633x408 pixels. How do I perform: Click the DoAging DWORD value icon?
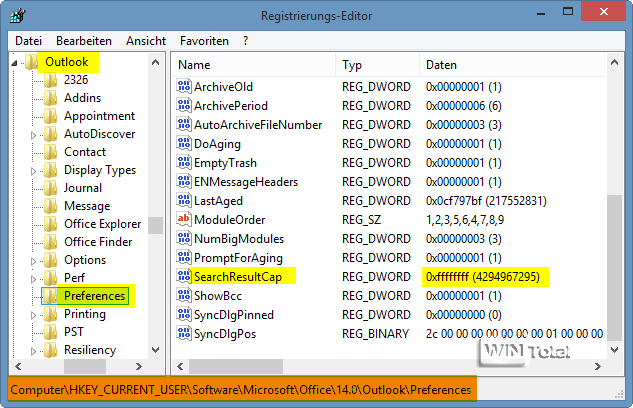[184, 143]
